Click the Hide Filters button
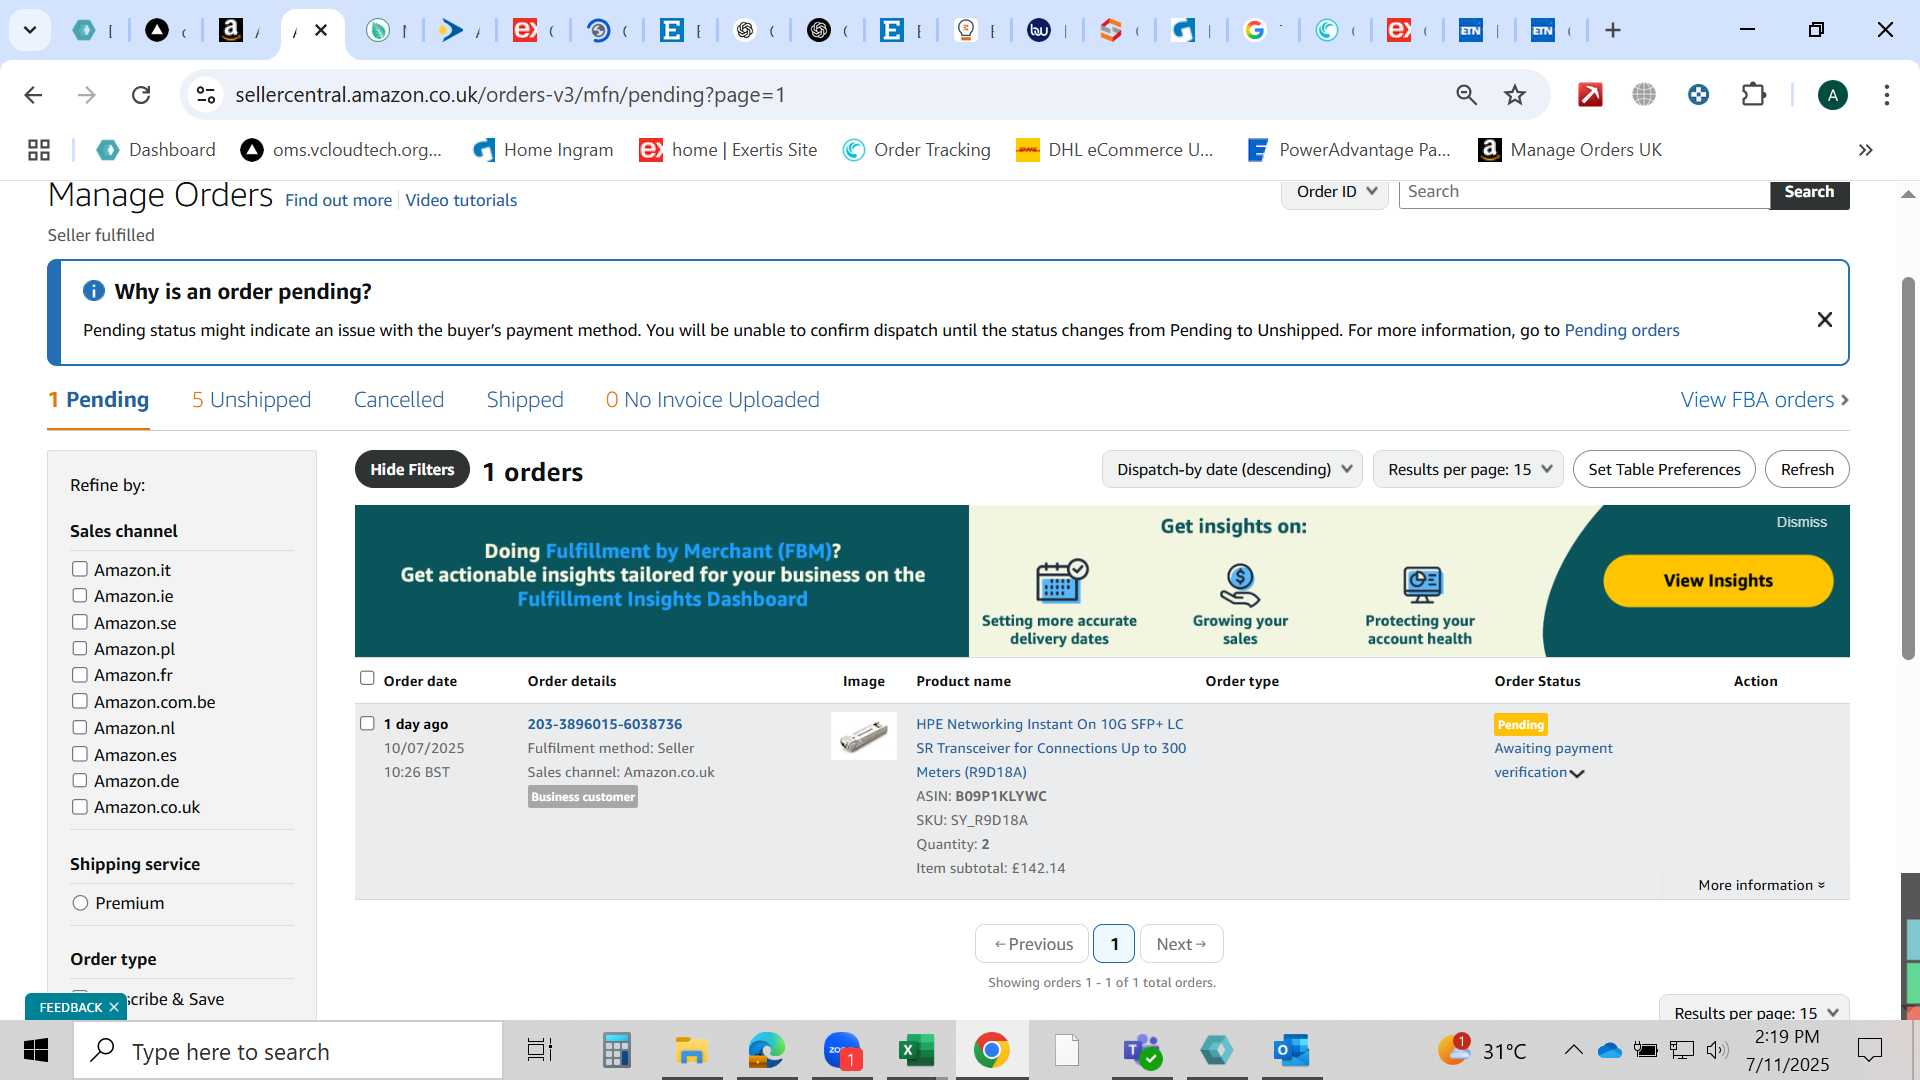This screenshot has height=1080, width=1920. pos(412,469)
